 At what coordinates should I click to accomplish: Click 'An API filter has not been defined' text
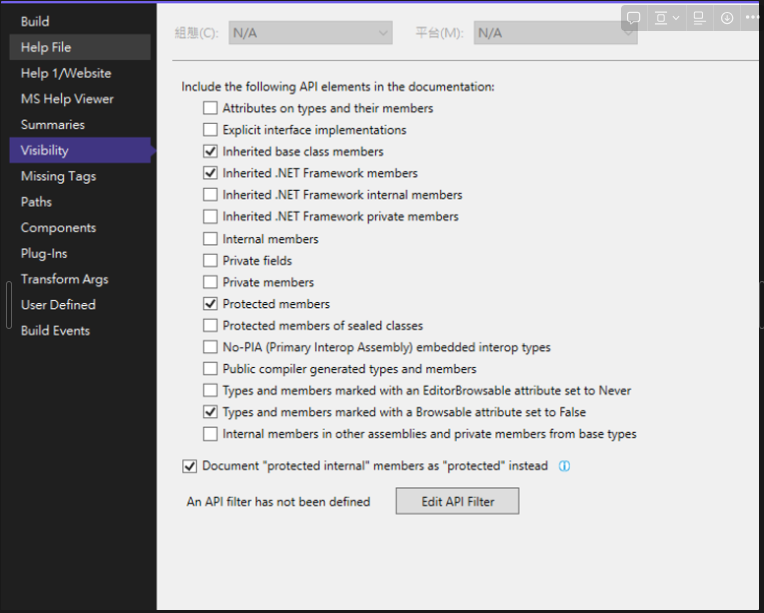click(x=278, y=501)
